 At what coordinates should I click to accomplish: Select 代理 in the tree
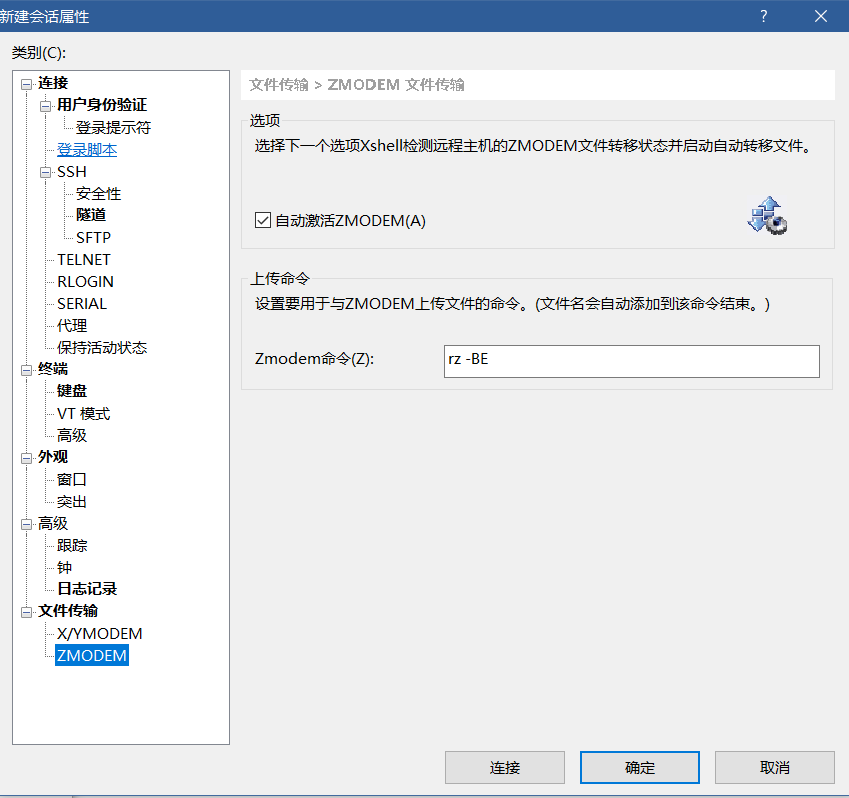click(x=71, y=325)
